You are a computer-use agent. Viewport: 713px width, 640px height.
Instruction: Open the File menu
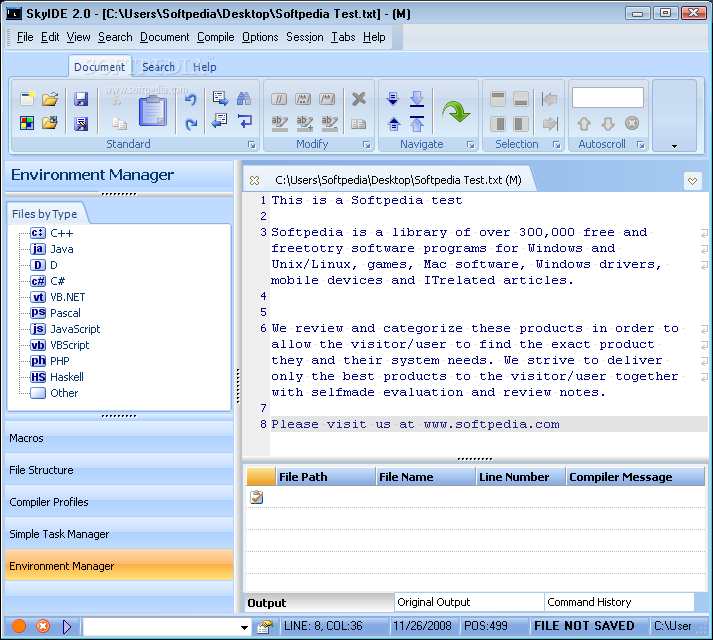pyautogui.click(x=25, y=37)
